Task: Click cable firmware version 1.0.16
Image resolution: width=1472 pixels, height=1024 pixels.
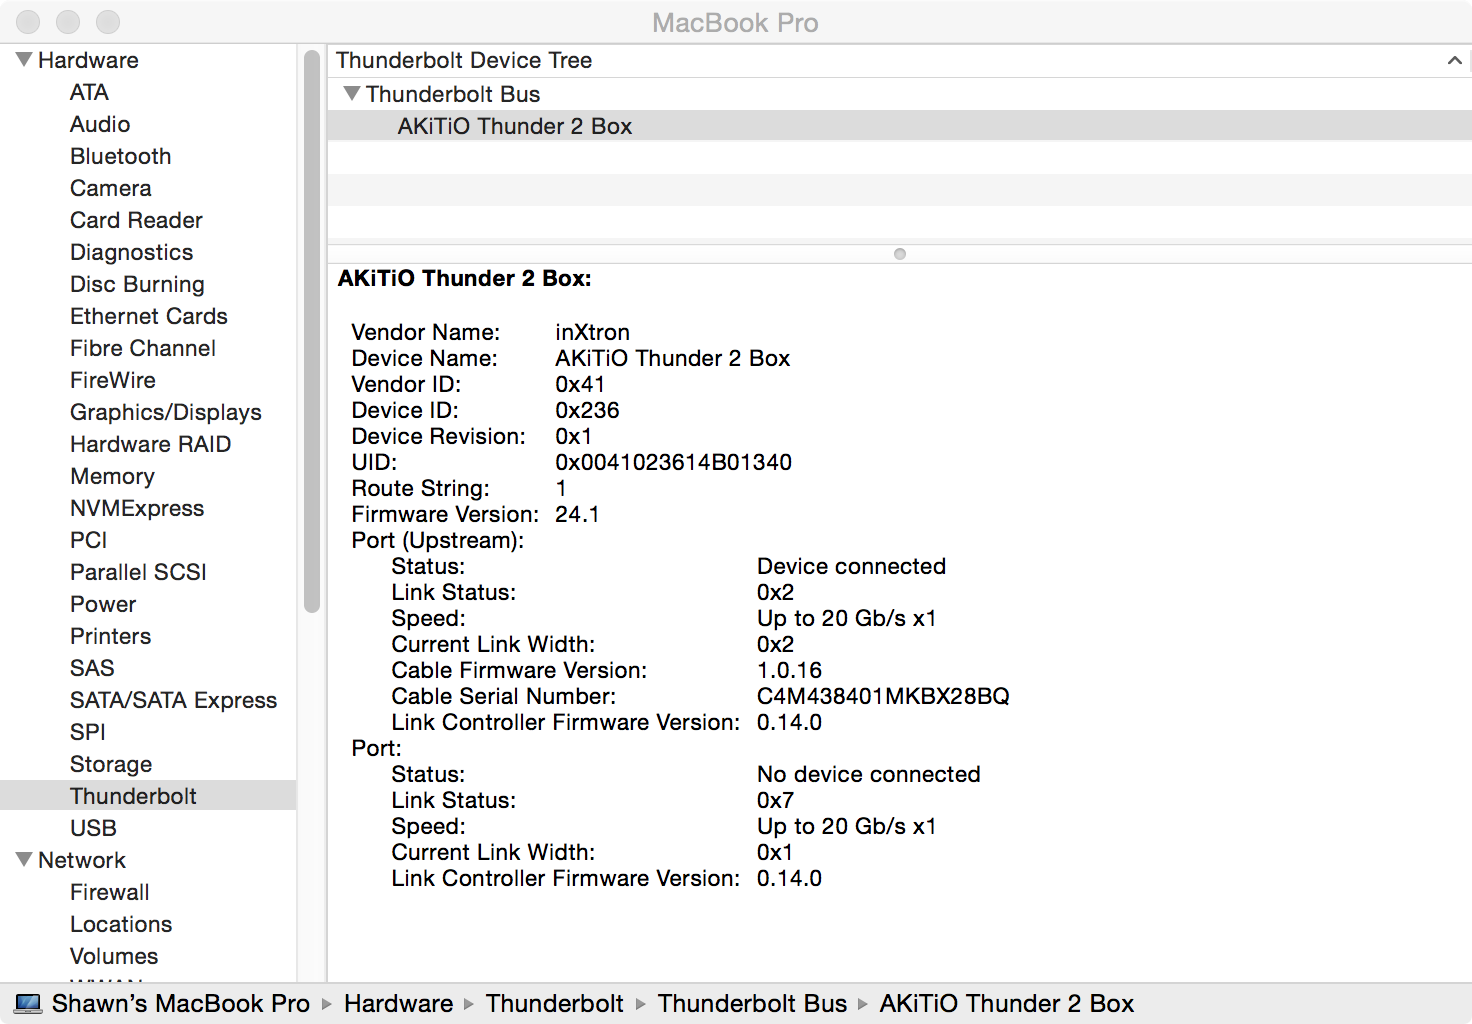Action: point(790,670)
